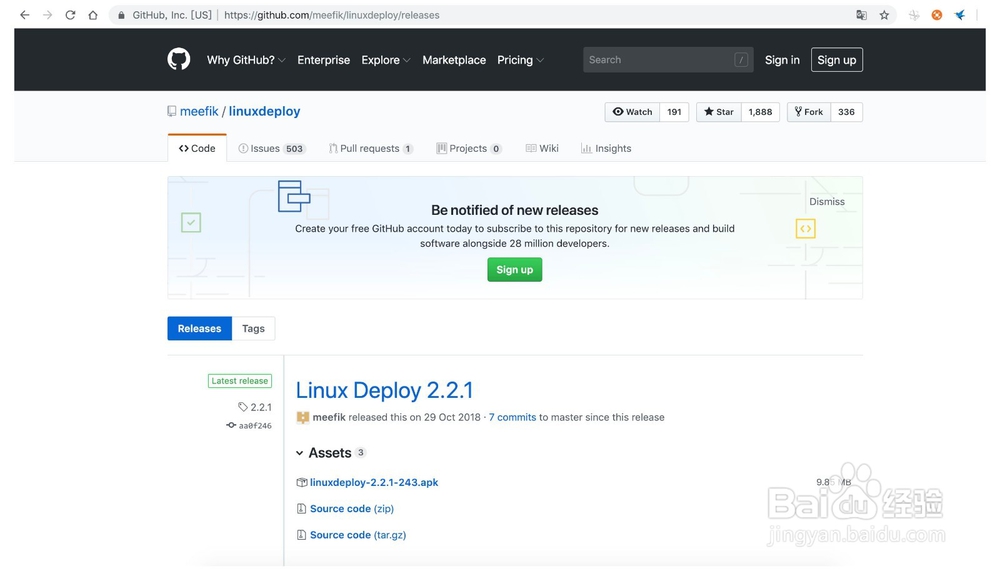
Task: Click the header Sign up button
Action: pyautogui.click(x=837, y=60)
